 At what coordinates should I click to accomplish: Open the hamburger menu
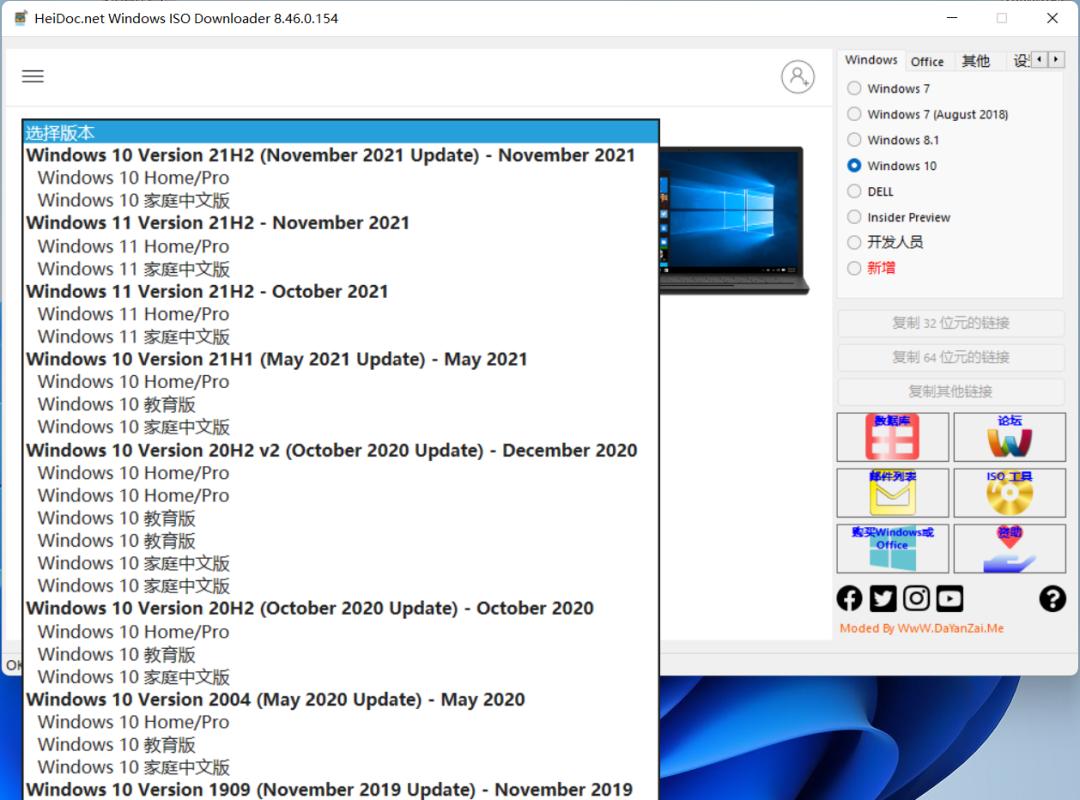coord(33,76)
